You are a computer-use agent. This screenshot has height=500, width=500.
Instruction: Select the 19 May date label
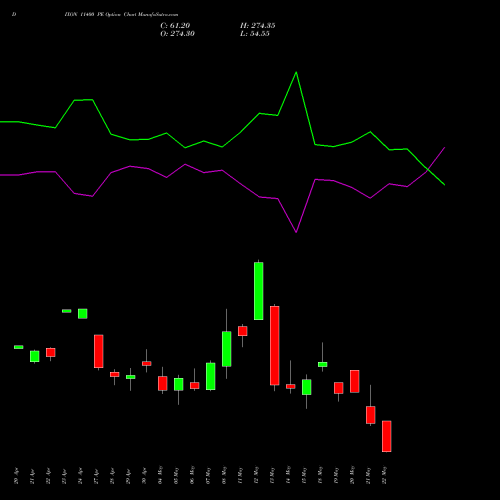click(337, 475)
